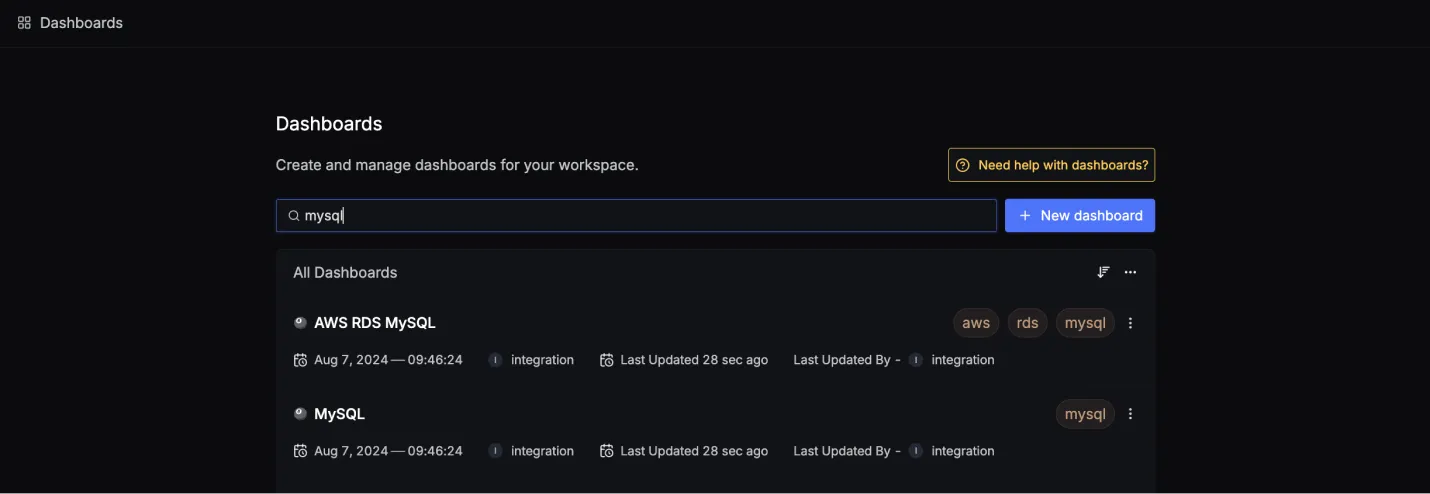Image resolution: width=1430 pixels, height=494 pixels.
Task: Focus the dashboard search field containing mysql
Action: tap(636, 215)
